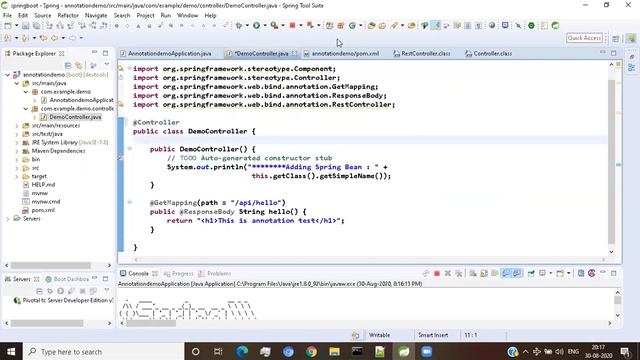The height and width of the screenshot is (360, 640).
Task: Expand Maven Dependencies node
Action: pyautogui.click(x=17, y=151)
